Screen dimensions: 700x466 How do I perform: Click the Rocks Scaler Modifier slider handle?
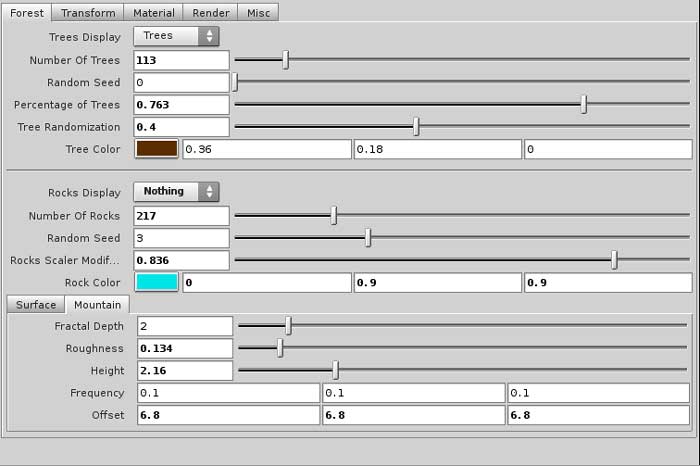pyautogui.click(x=614, y=260)
